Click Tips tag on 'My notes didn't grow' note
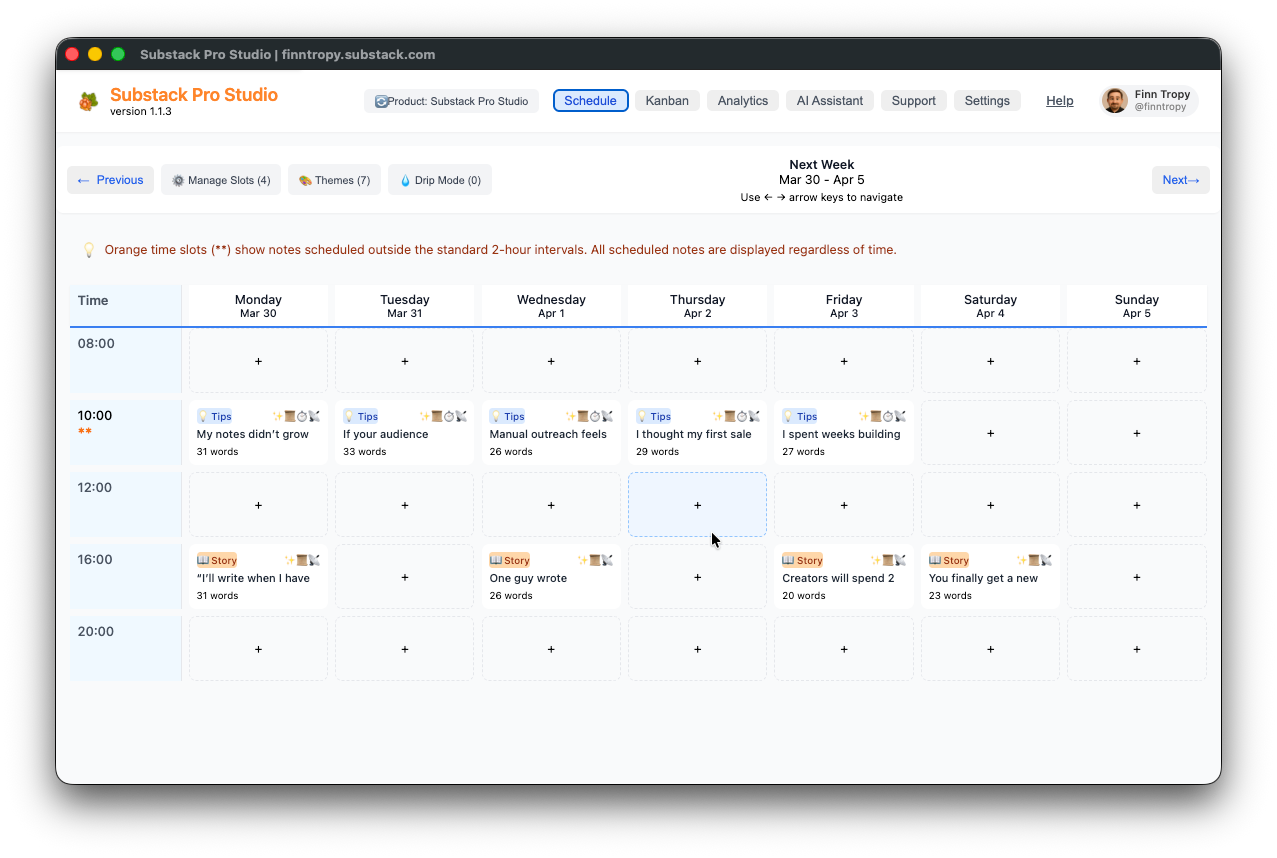Viewport: 1277px width, 858px height. click(215, 416)
